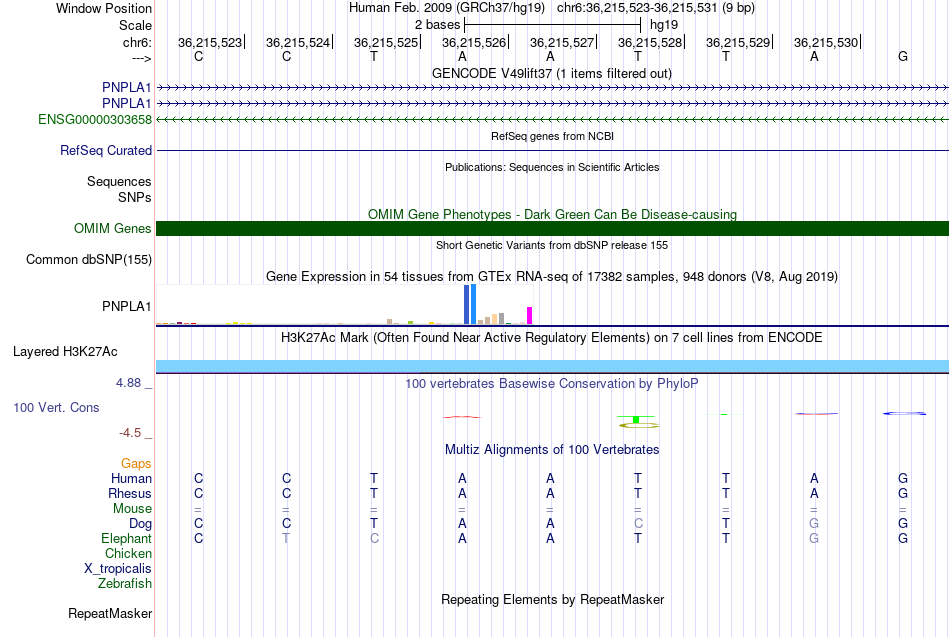Click the 36,215,527 position tick label
Screen dimensions: 950x637
click(562, 42)
